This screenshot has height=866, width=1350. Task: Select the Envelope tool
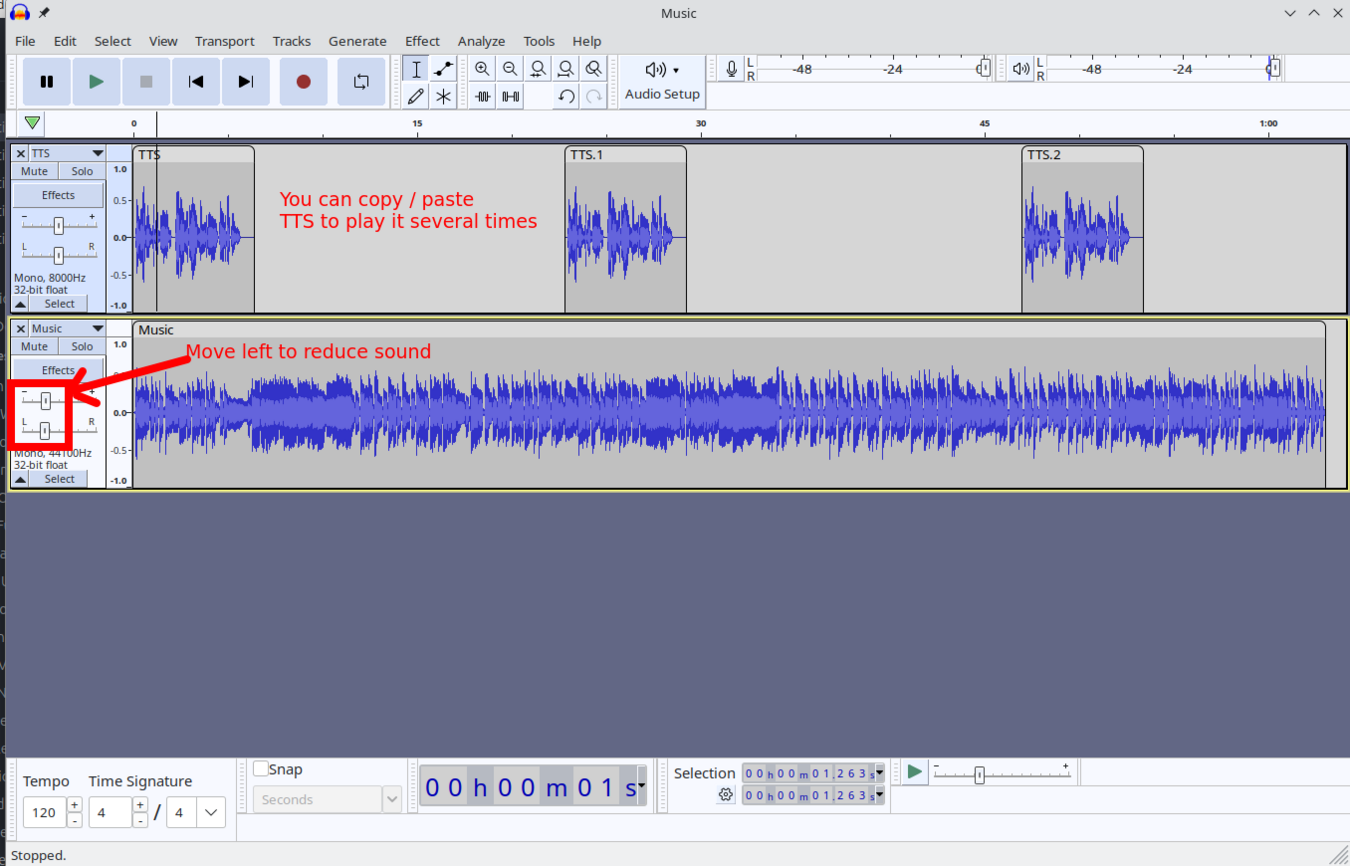(443, 69)
